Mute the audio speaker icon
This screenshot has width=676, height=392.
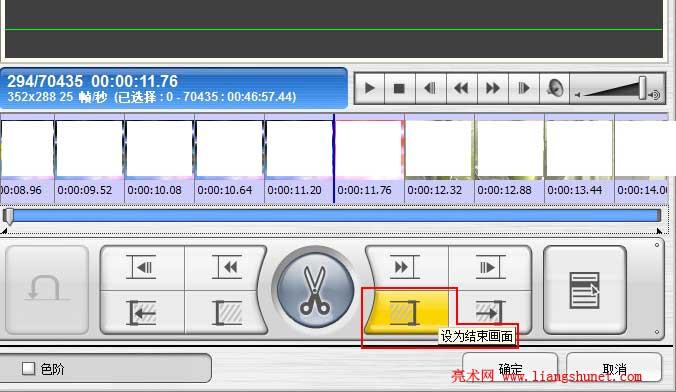[x=554, y=88]
